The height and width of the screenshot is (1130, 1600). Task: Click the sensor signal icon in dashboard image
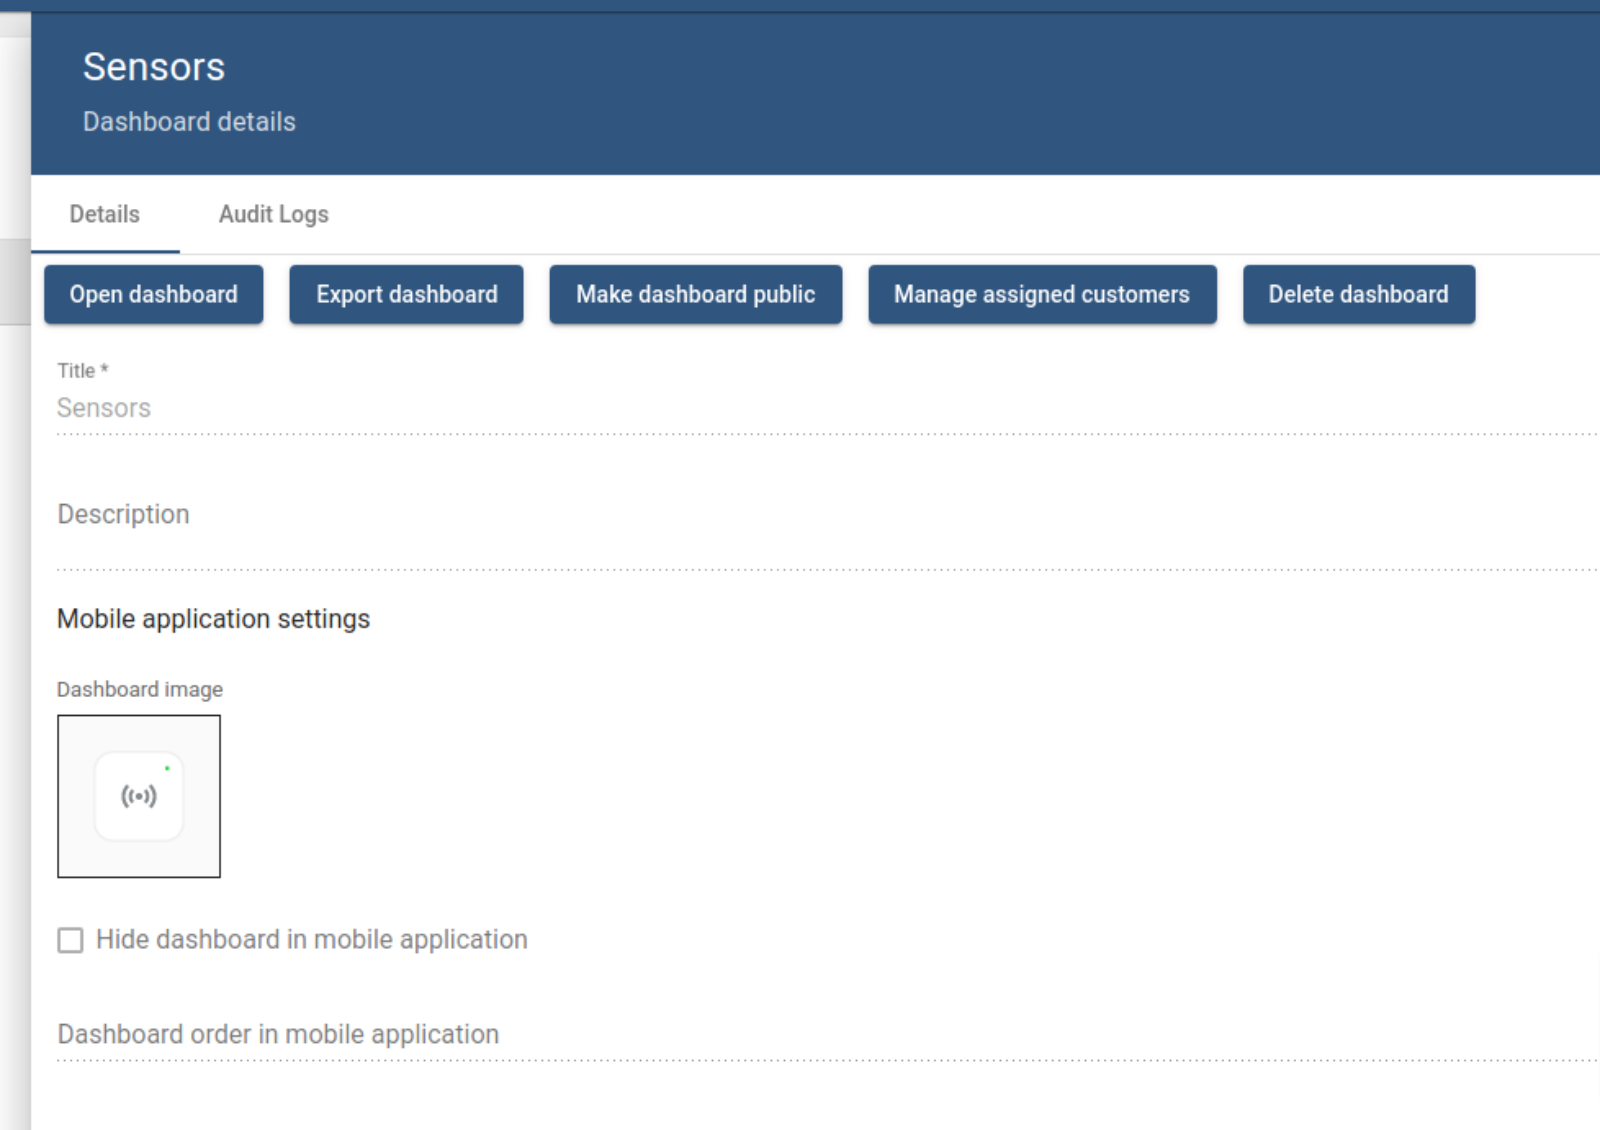point(139,796)
